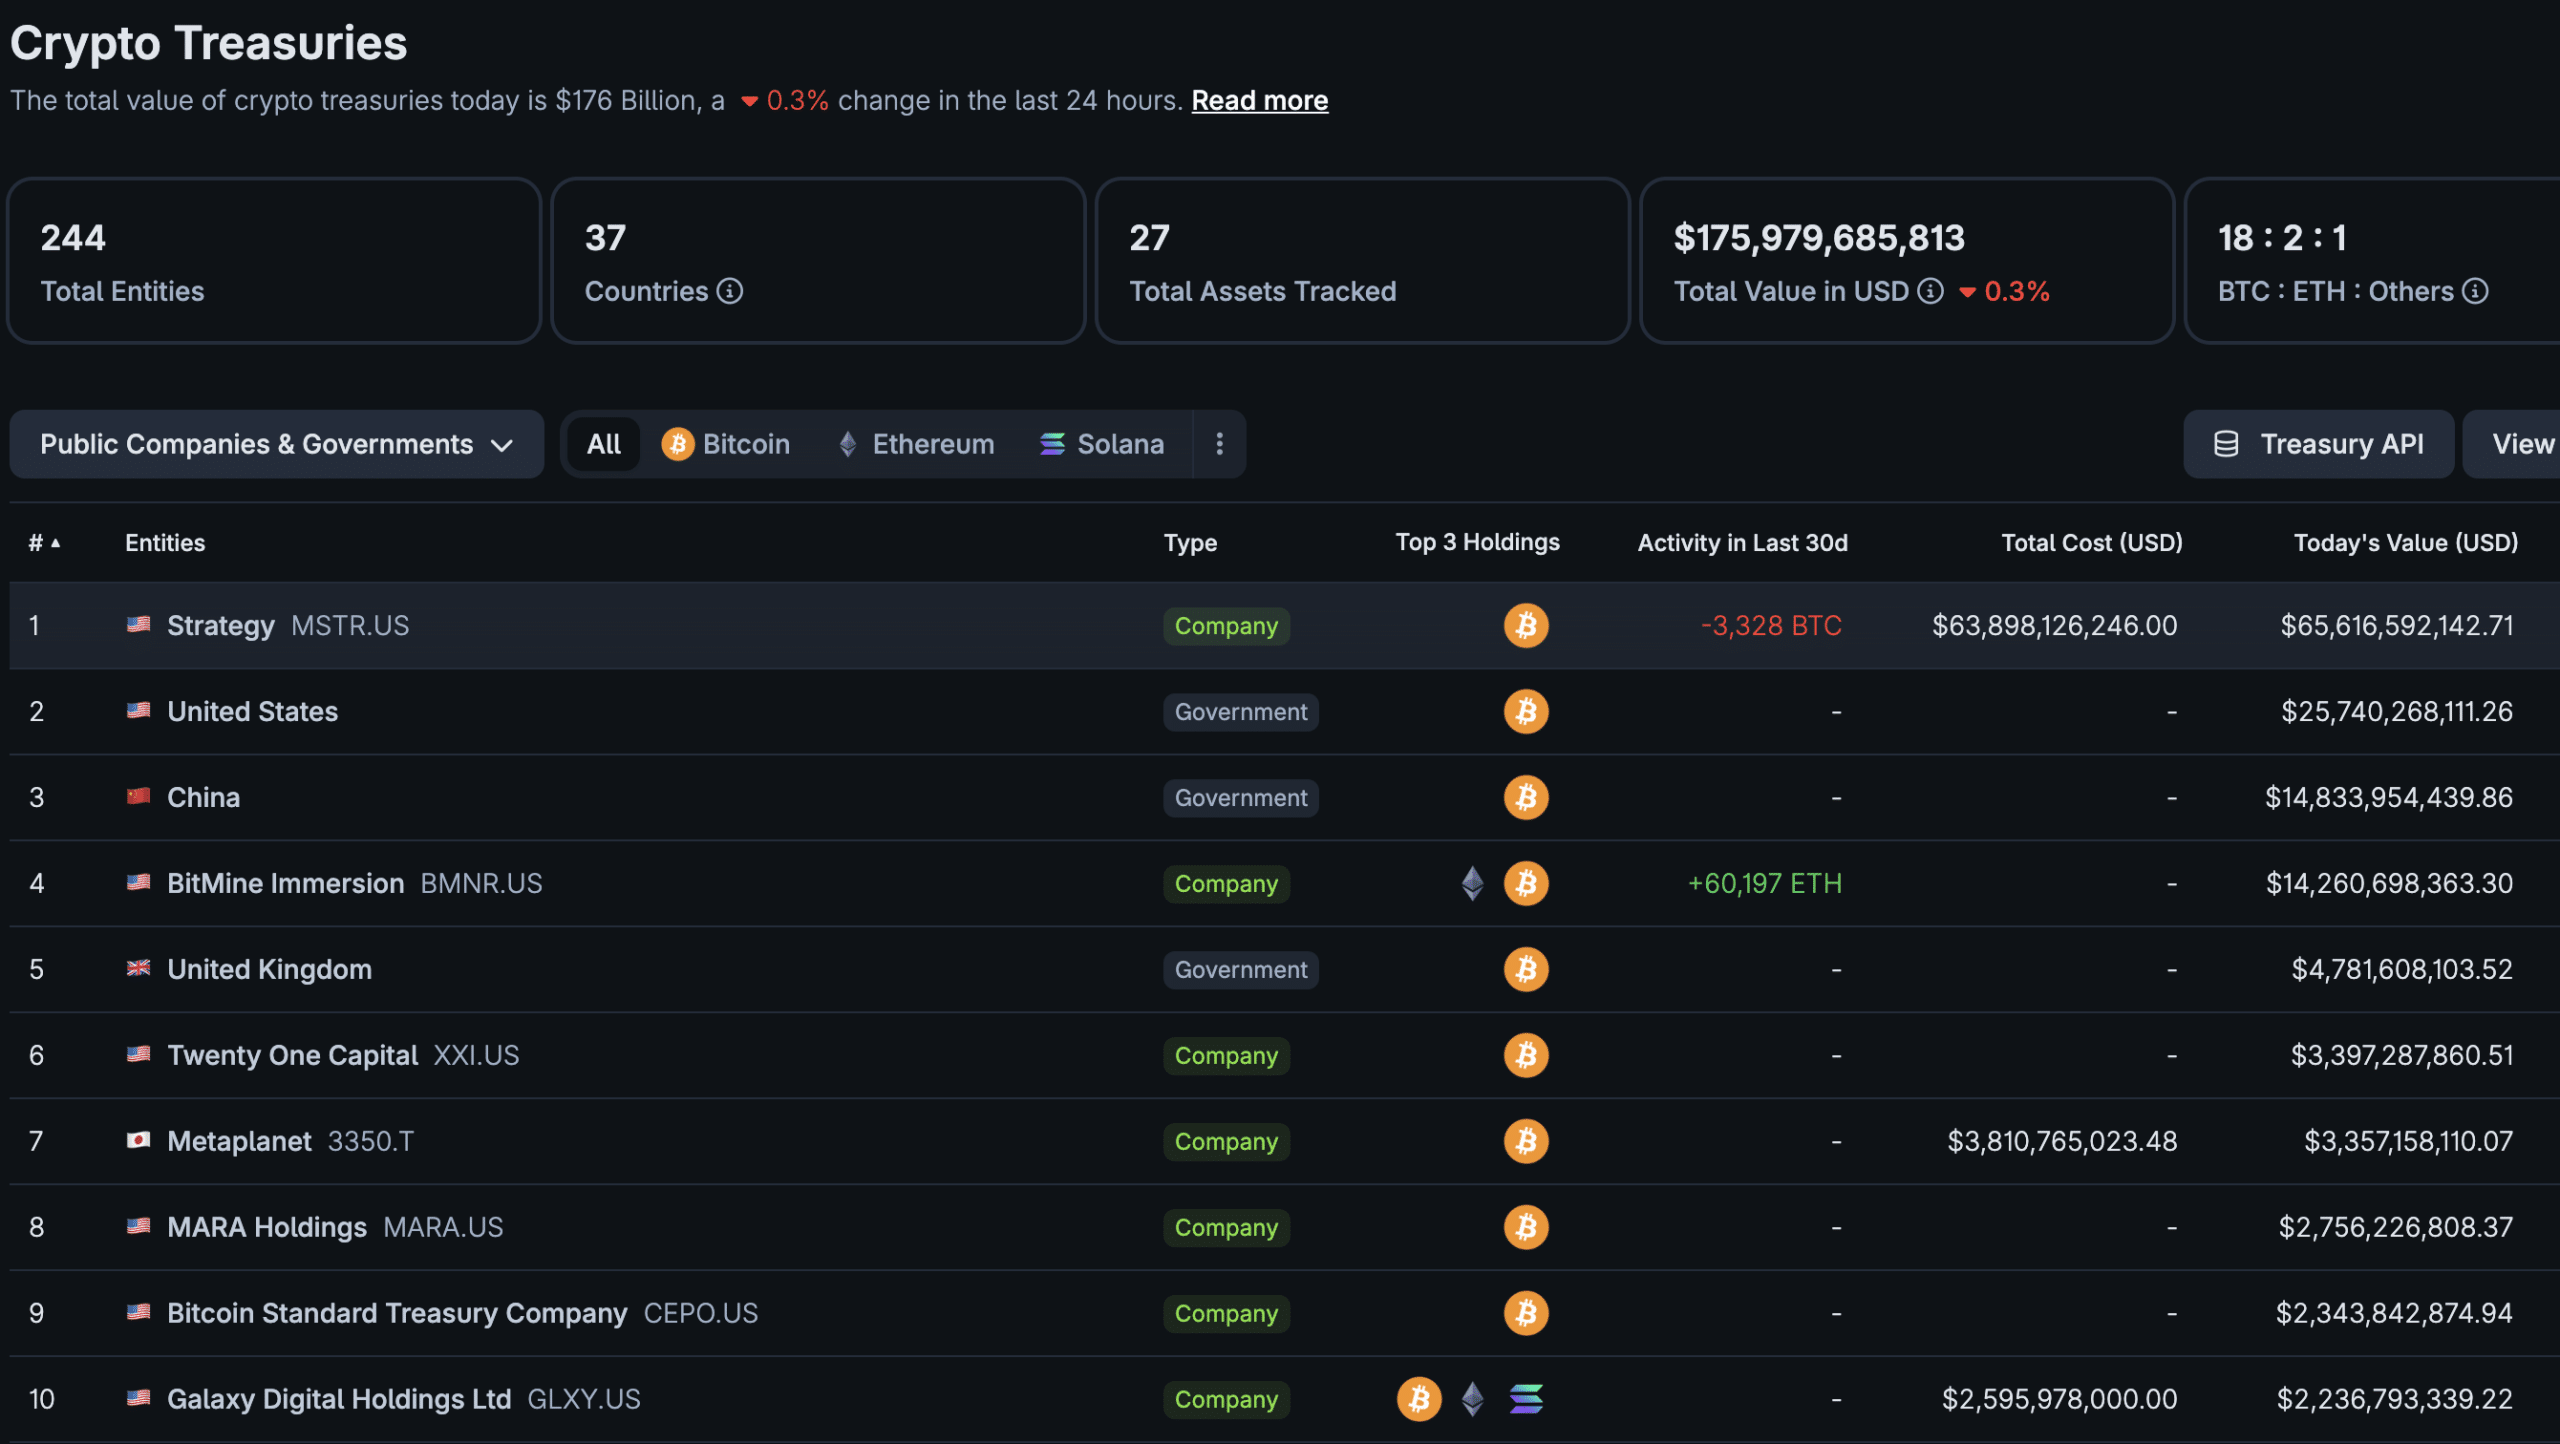The width and height of the screenshot is (2560, 1444).
Task: Click the Treasury API button
Action: click(x=2319, y=444)
